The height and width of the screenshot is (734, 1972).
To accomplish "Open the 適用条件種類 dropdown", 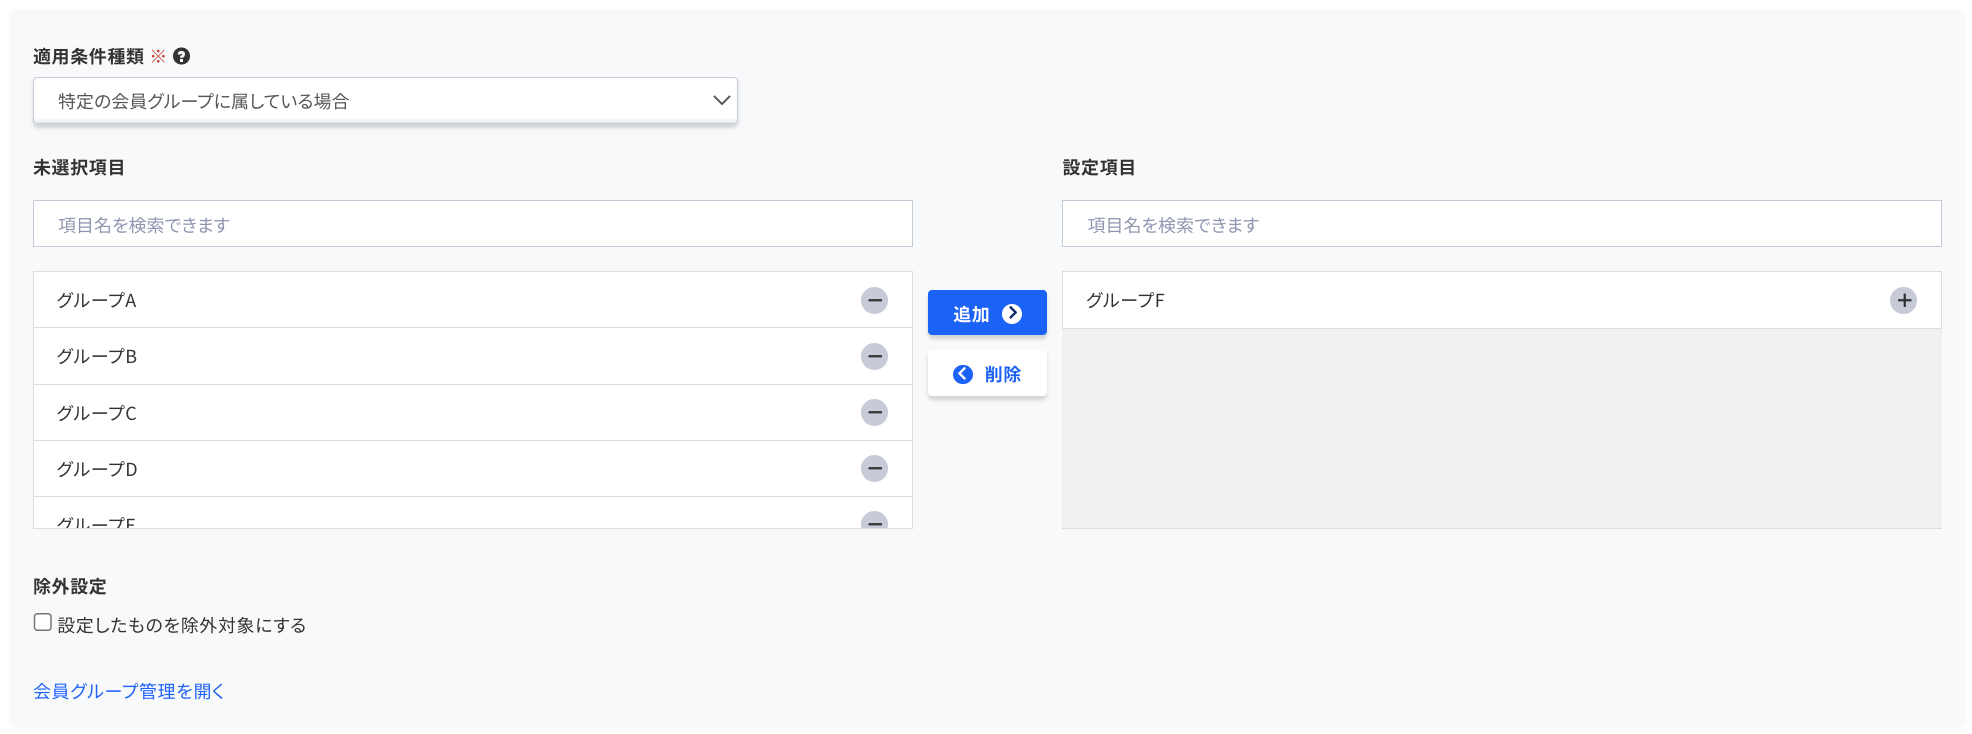I will pyautogui.click(x=385, y=101).
